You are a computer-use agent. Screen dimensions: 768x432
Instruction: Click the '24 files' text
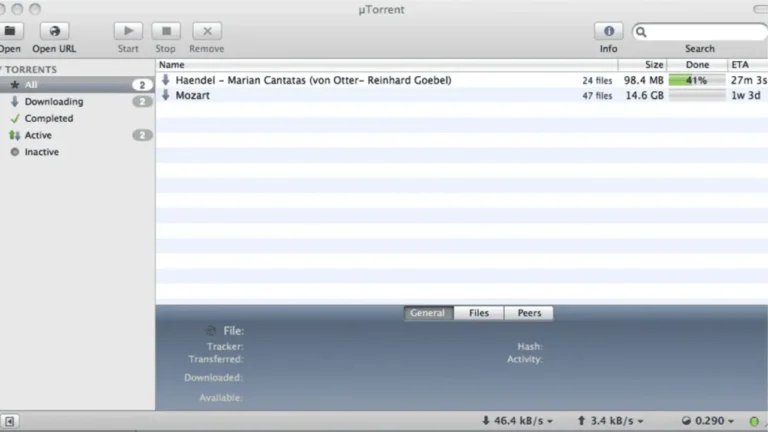[x=597, y=81]
